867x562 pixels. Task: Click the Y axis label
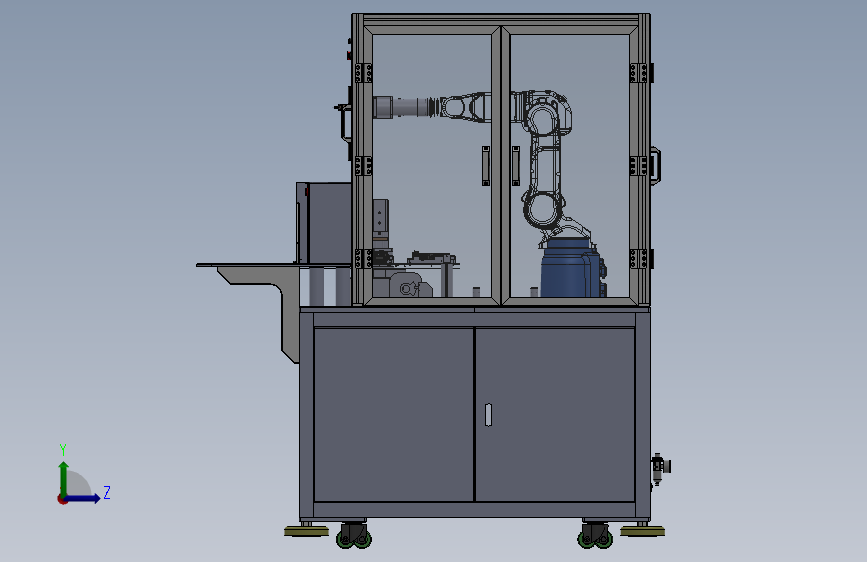(x=63, y=450)
